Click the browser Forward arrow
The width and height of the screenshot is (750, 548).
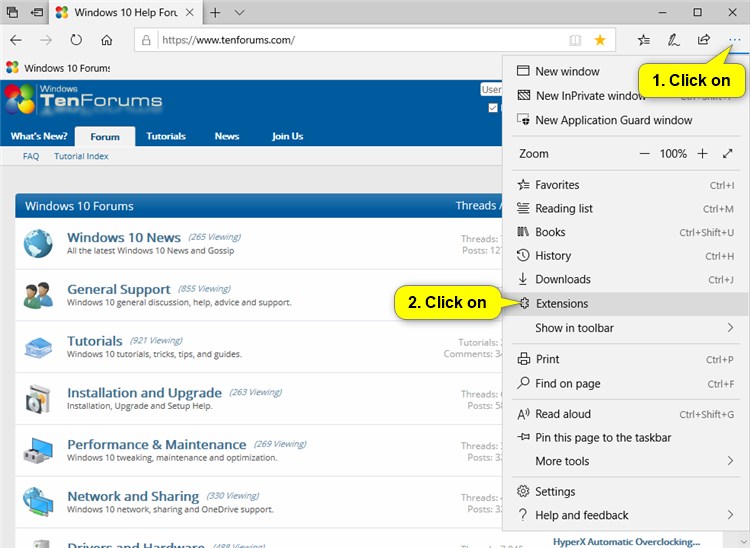click(x=46, y=40)
